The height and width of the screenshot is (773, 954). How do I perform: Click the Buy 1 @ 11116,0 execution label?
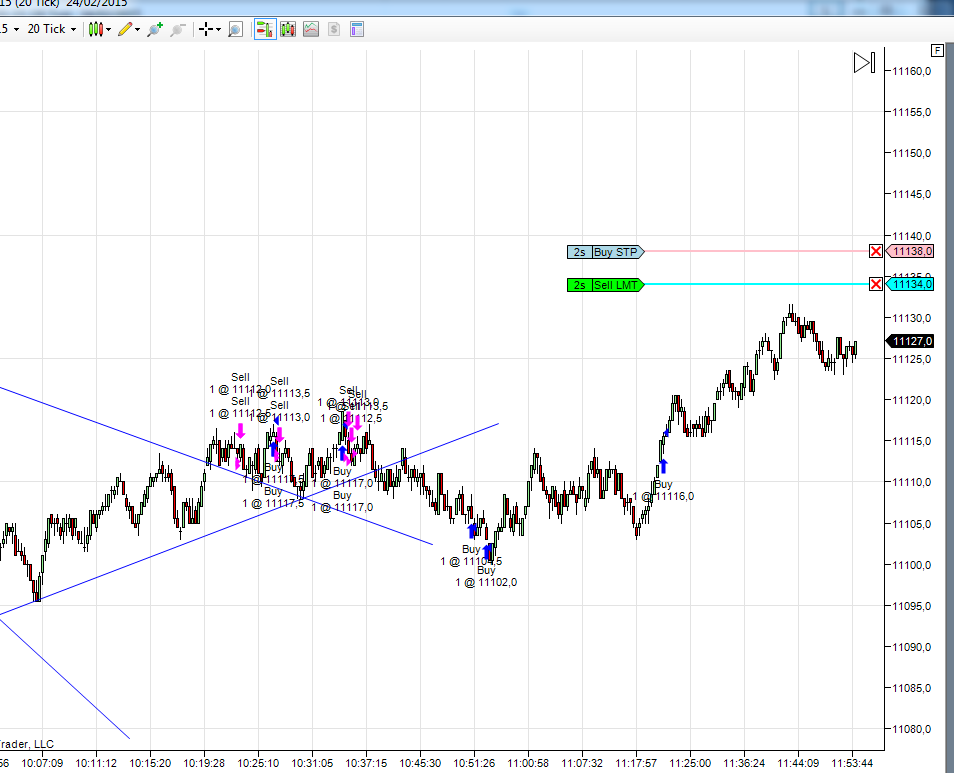[x=663, y=490]
